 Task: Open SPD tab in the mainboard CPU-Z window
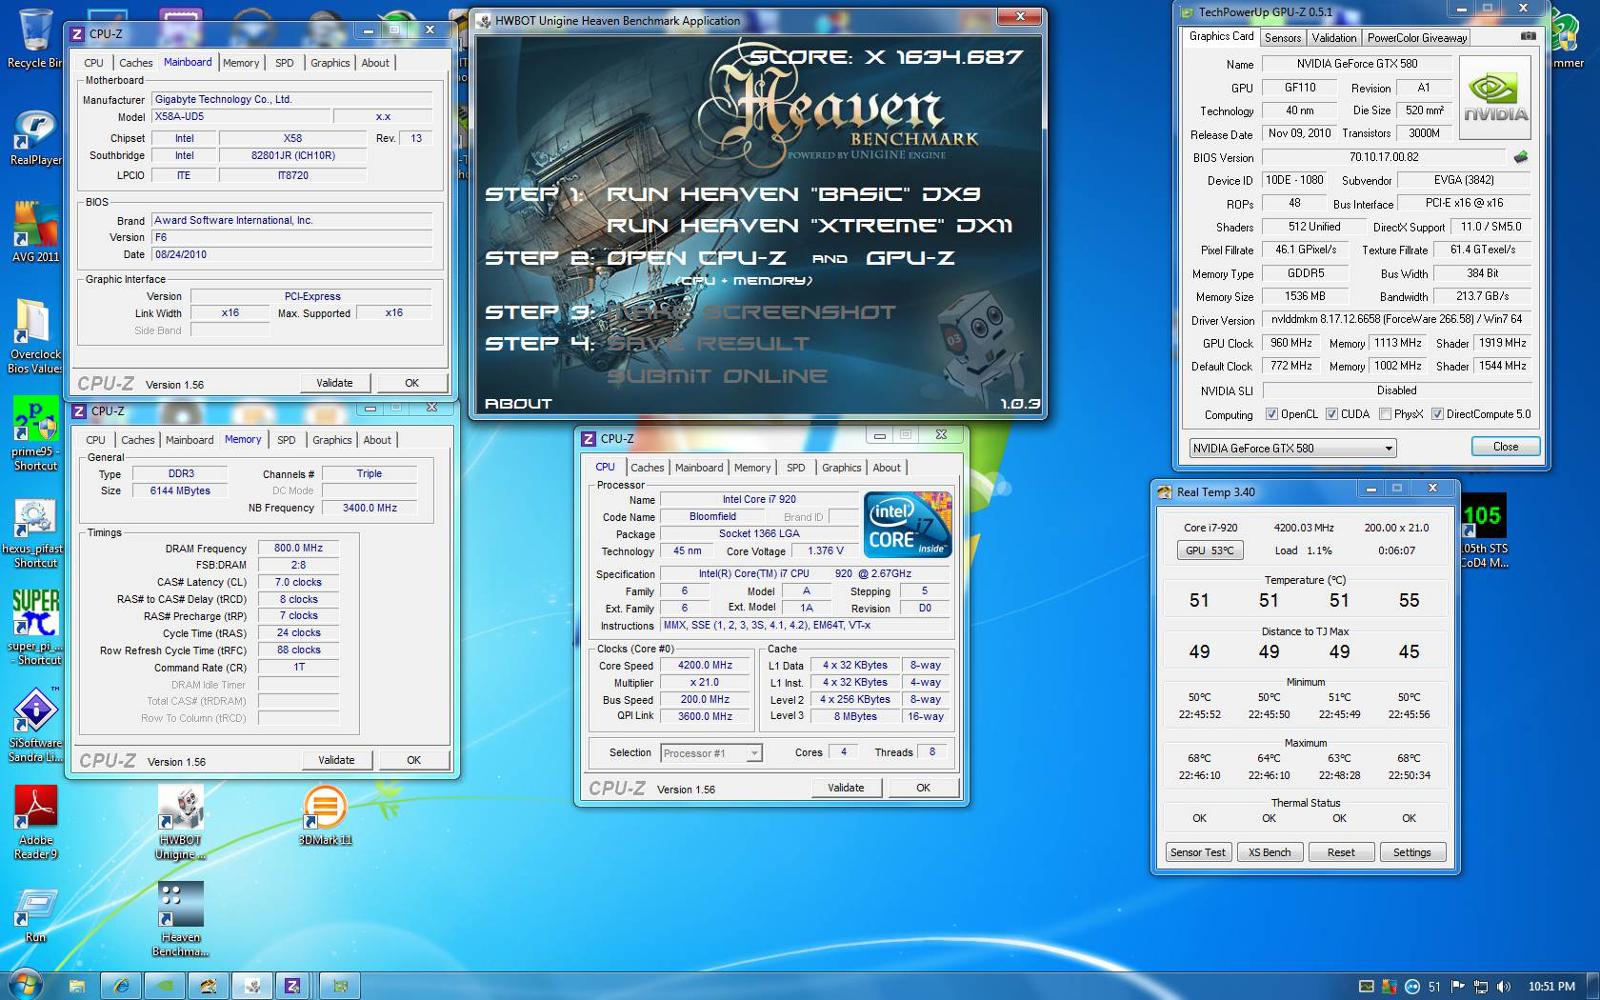coord(285,63)
